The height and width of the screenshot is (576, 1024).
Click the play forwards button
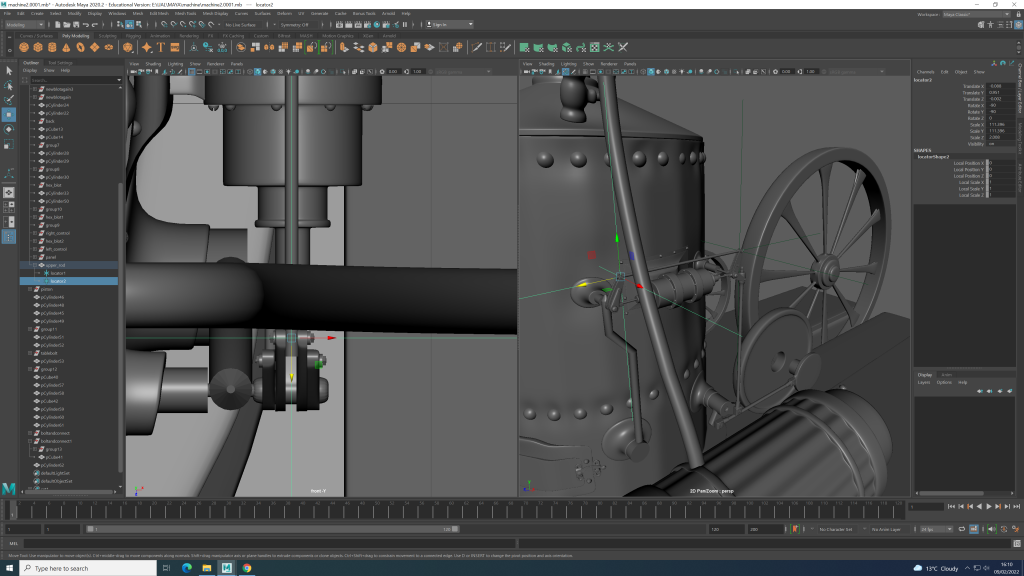tap(989, 507)
